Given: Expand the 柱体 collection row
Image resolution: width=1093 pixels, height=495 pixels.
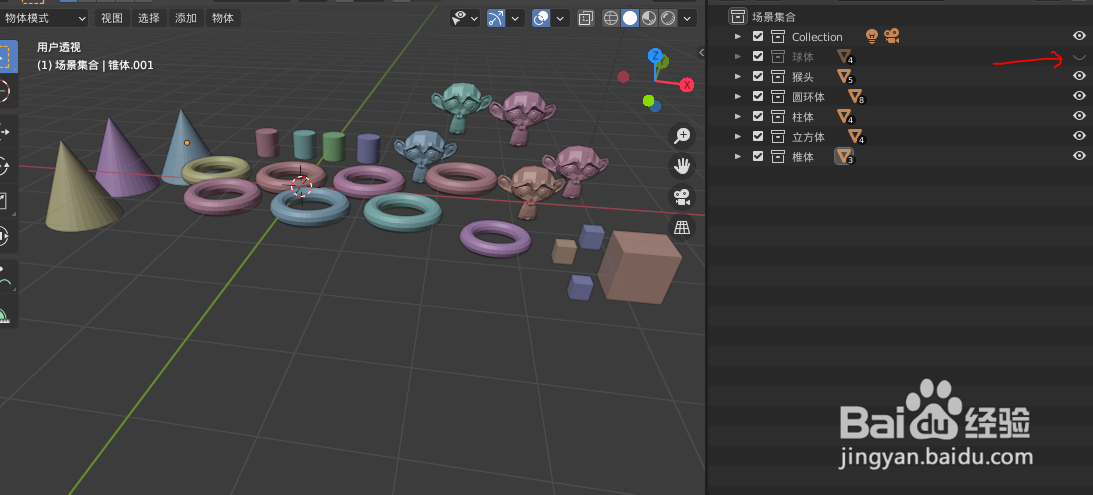Looking at the screenshot, I should coord(738,116).
